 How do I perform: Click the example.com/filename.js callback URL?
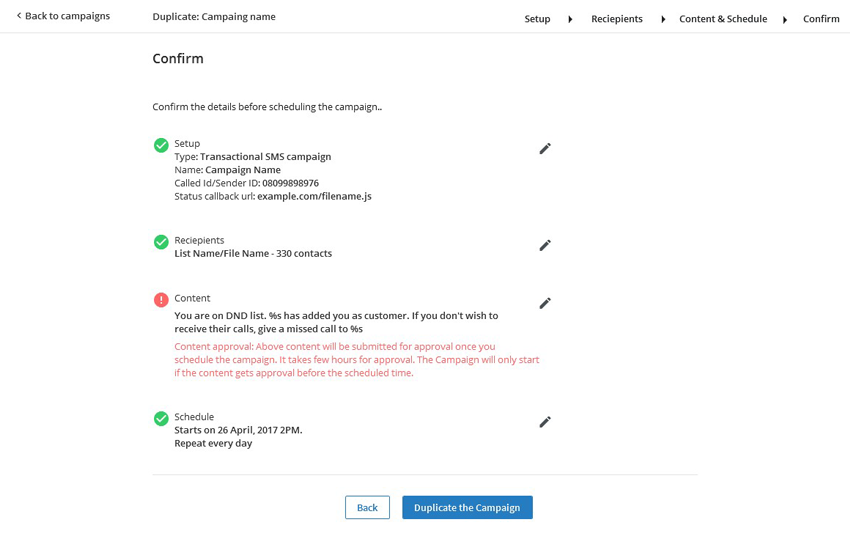(x=314, y=196)
